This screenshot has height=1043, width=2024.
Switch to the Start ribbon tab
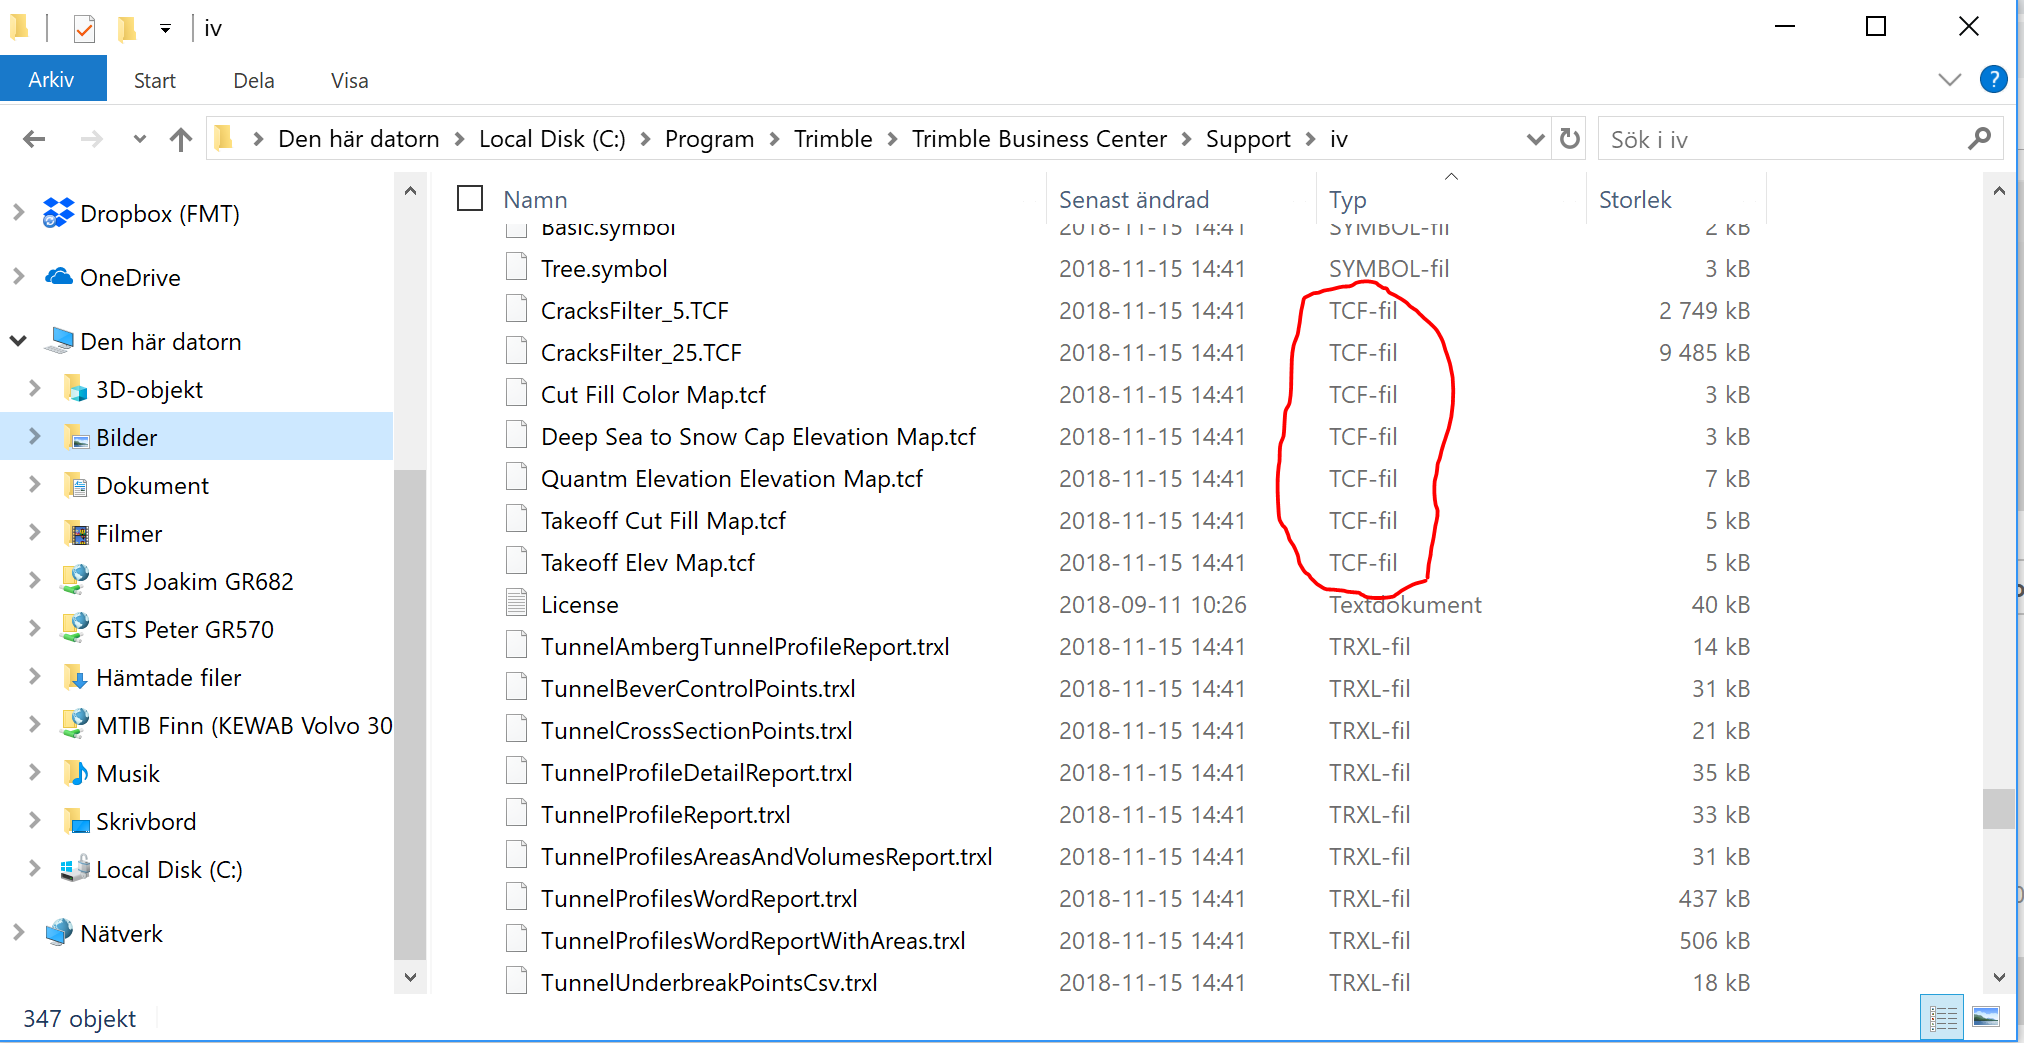(155, 80)
